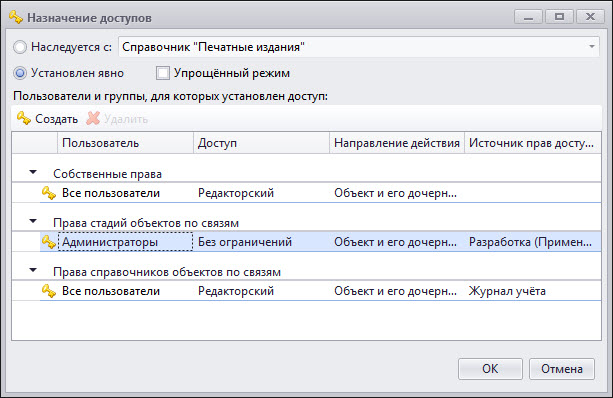Click key icon of Администраторы row

click(x=49, y=242)
